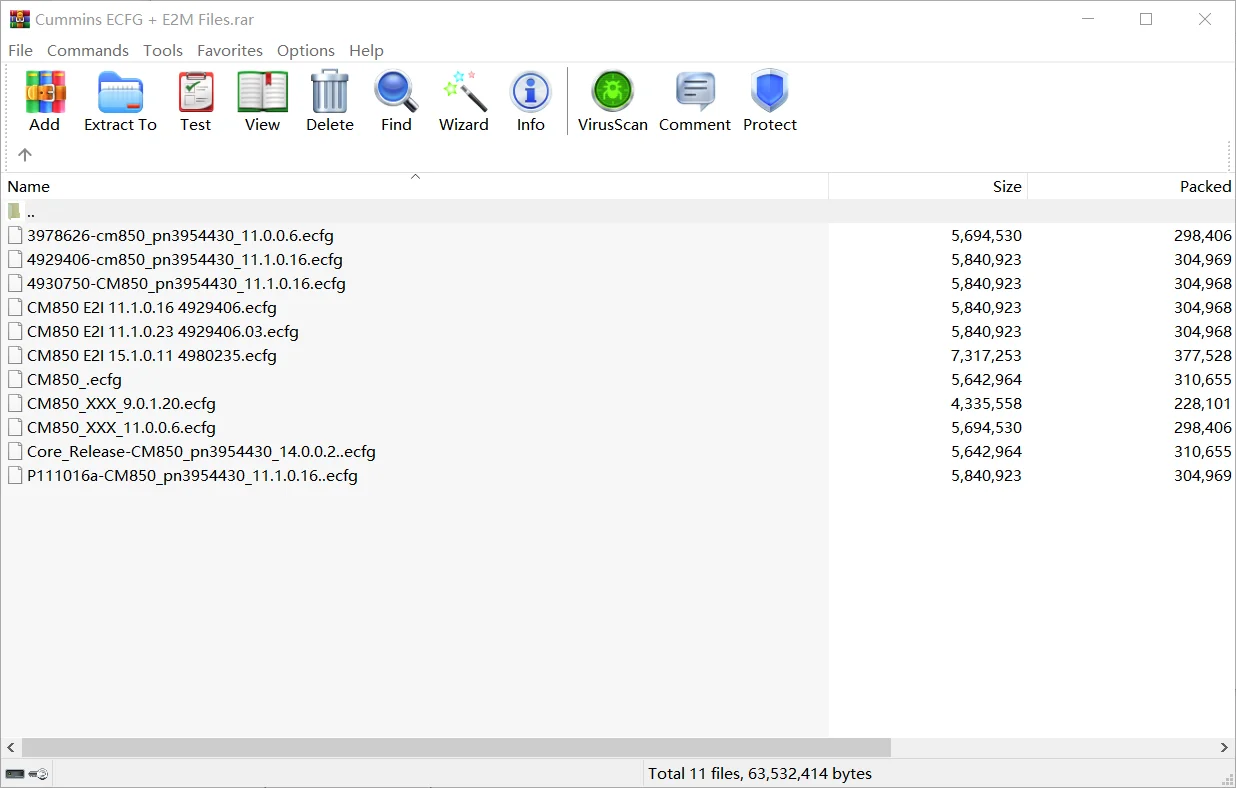The image size is (1236, 788).
Task: Click the horizontal scrollbar thumb
Action: [456, 747]
